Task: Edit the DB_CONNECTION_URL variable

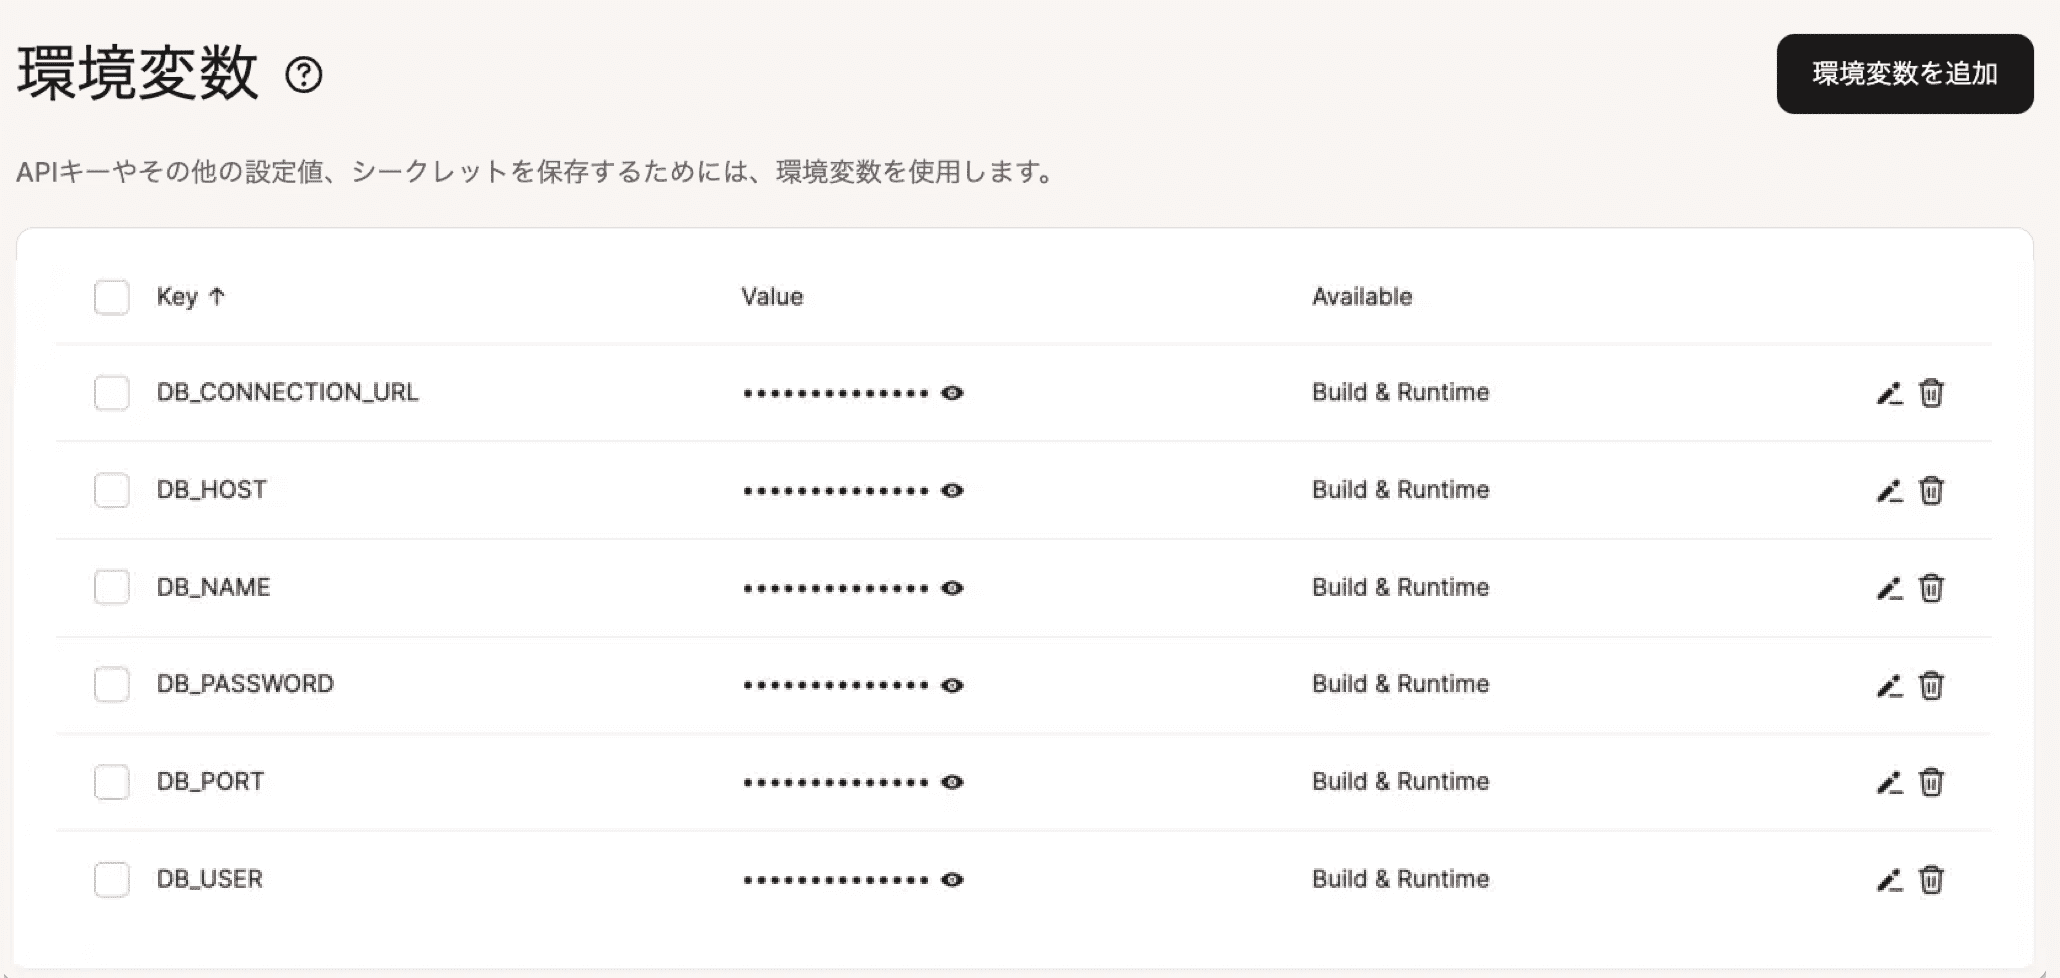Action: coord(1889,393)
